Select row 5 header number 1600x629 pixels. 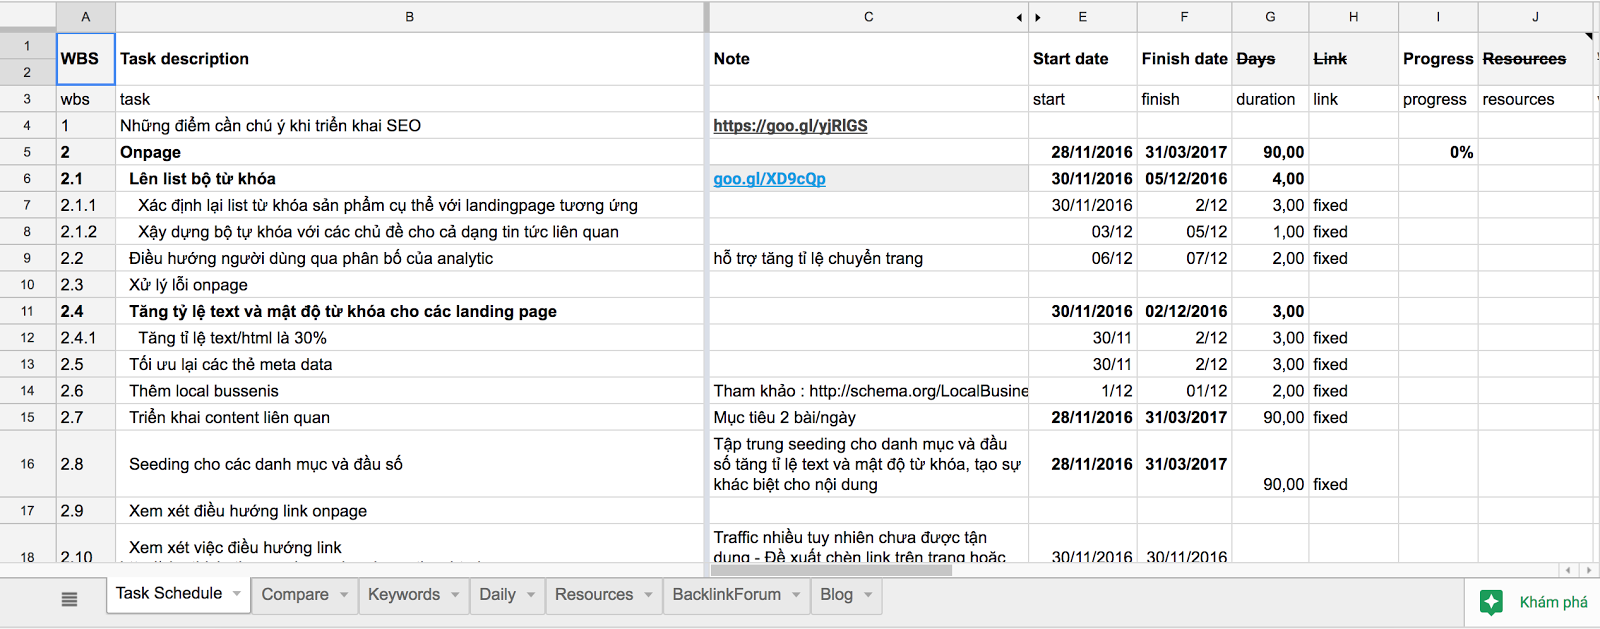coord(27,152)
